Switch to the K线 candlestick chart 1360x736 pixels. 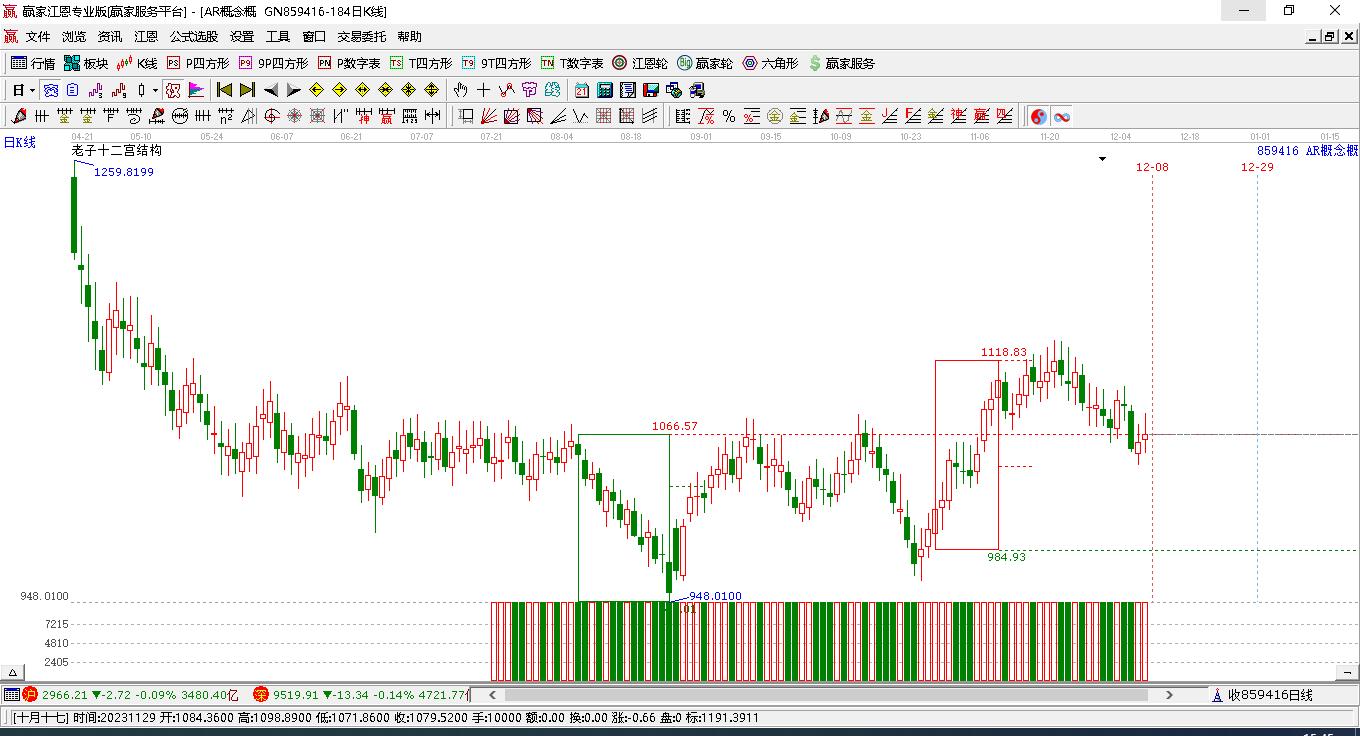(137, 63)
